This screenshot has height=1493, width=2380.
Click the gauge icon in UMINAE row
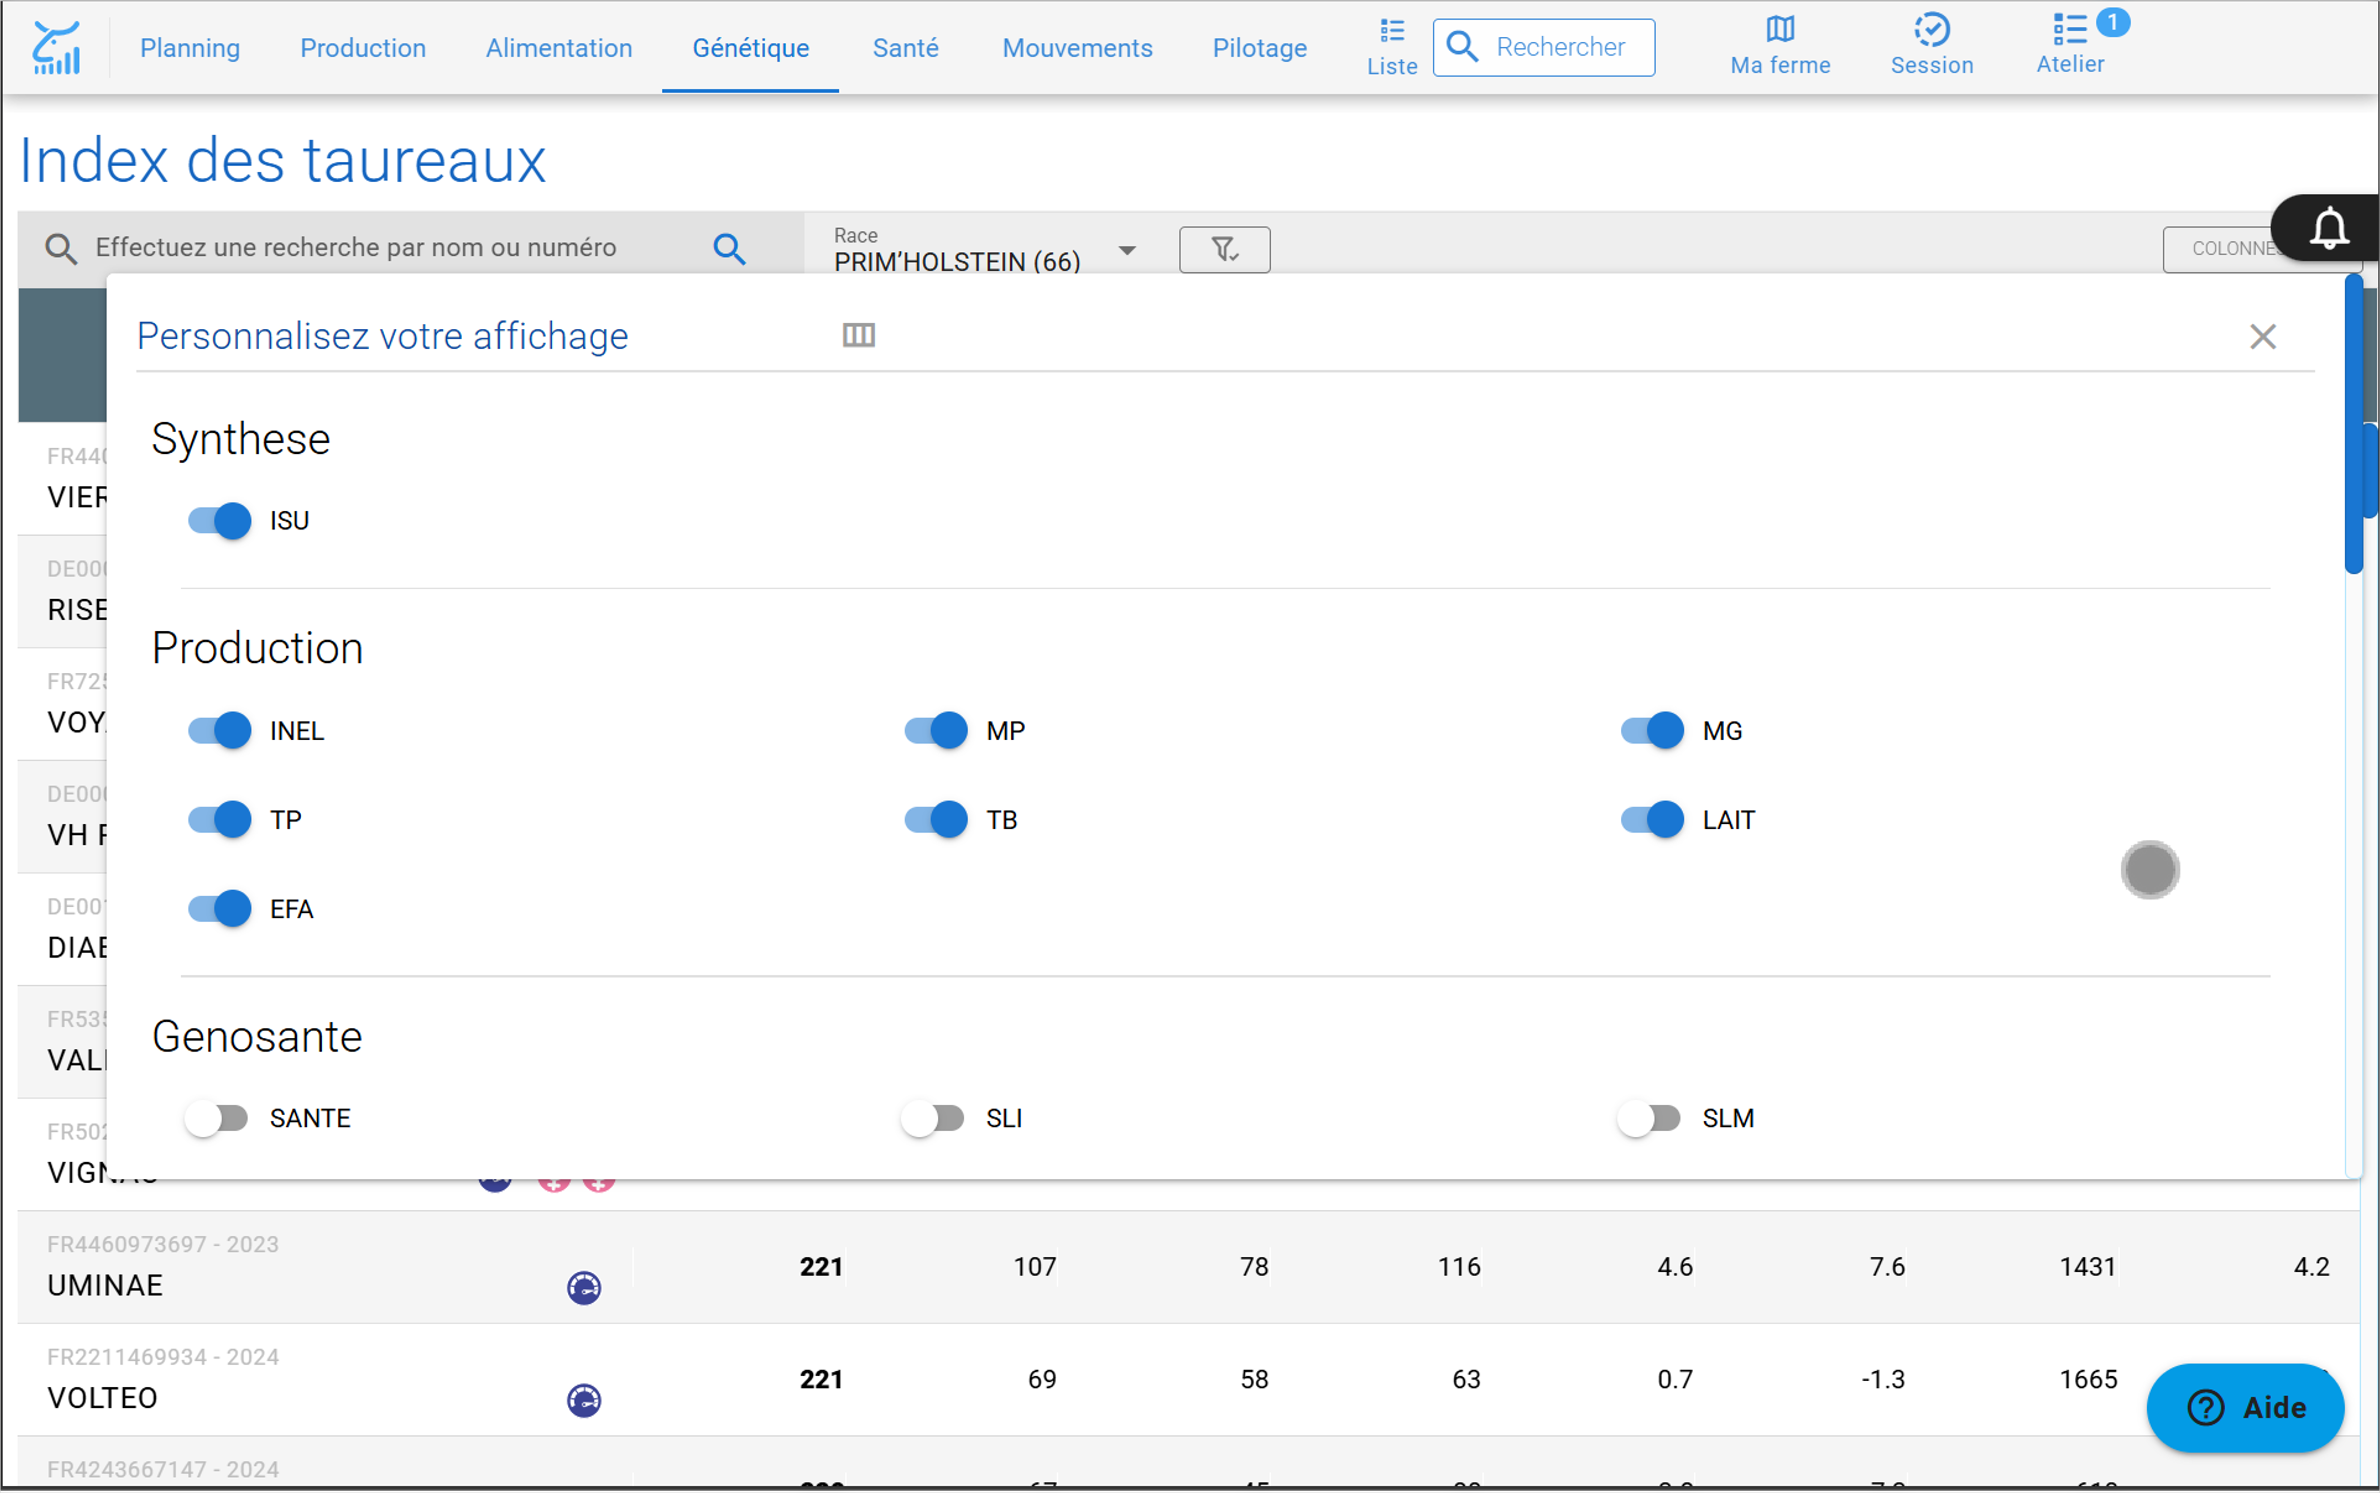pos(584,1288)
